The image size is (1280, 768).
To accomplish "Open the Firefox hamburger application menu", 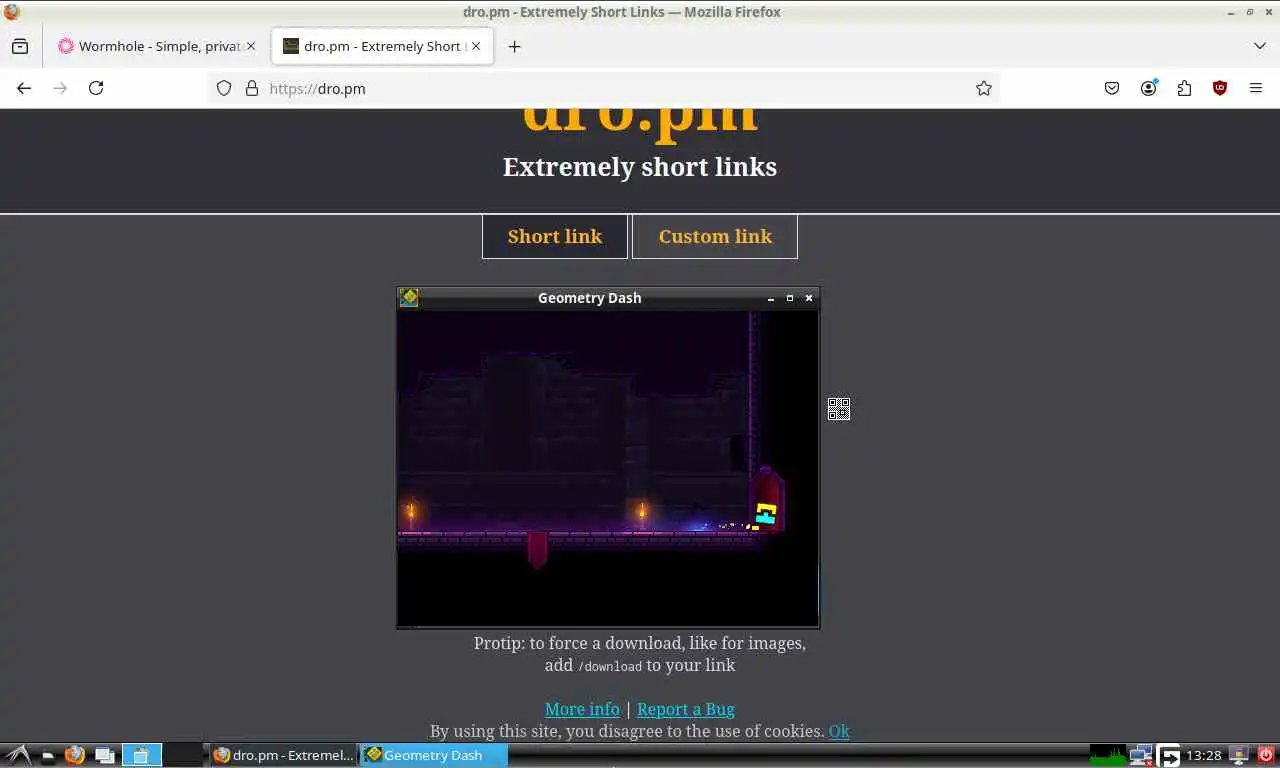I will 1256,88.
